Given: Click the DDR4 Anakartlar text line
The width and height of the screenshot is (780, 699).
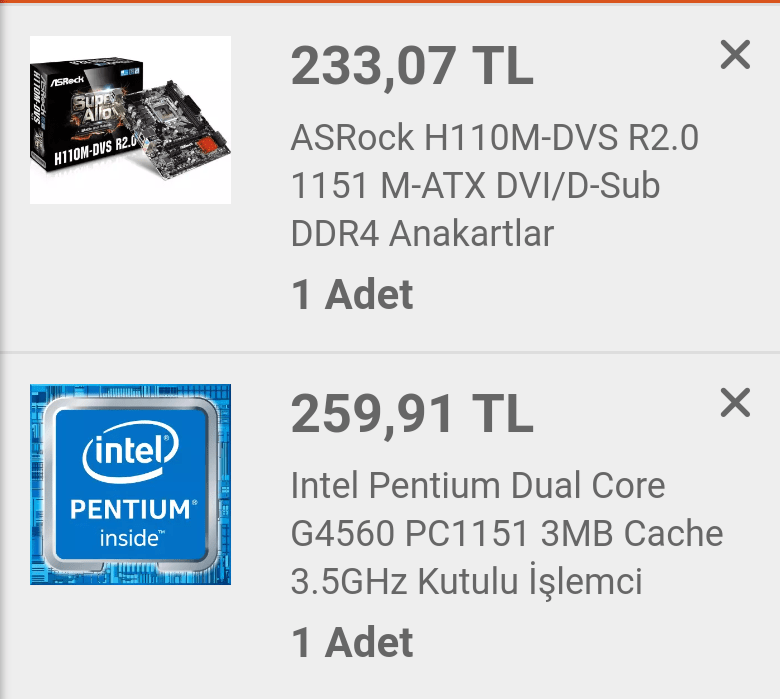Looking at the screenshot, I should click(x=422, y=234).
